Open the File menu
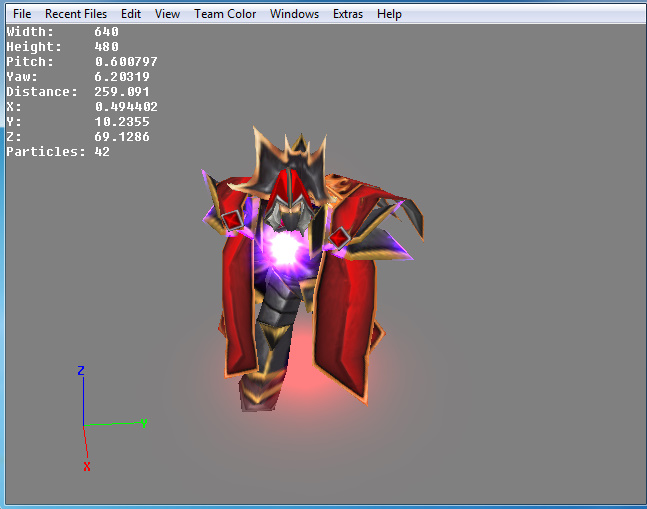This screenshot has width=647, height=509. (22, 14)
